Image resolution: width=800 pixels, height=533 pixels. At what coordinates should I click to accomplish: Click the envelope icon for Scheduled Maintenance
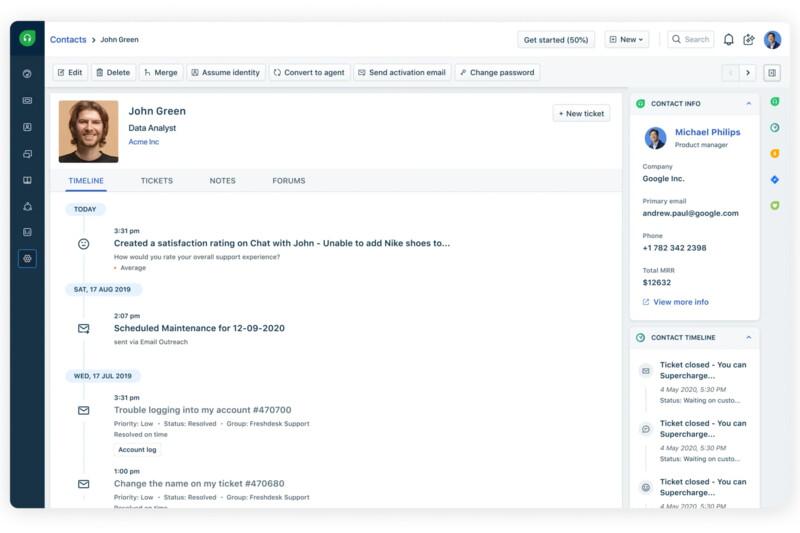(84, 328)
